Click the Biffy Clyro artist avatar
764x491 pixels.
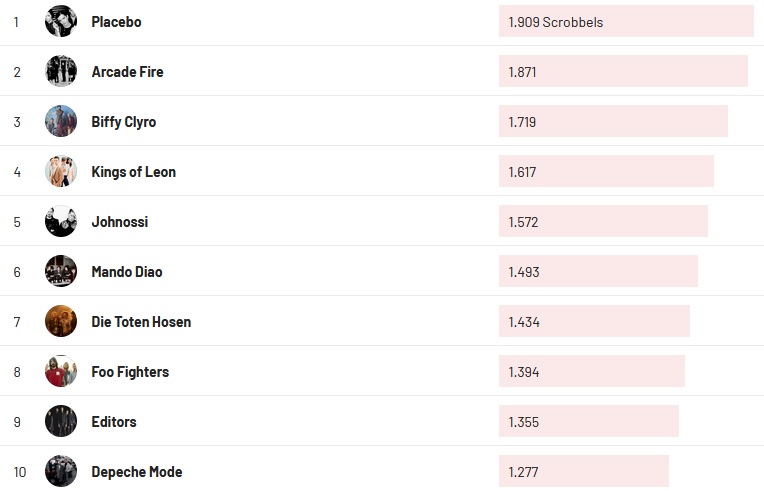tap(61, 121)
